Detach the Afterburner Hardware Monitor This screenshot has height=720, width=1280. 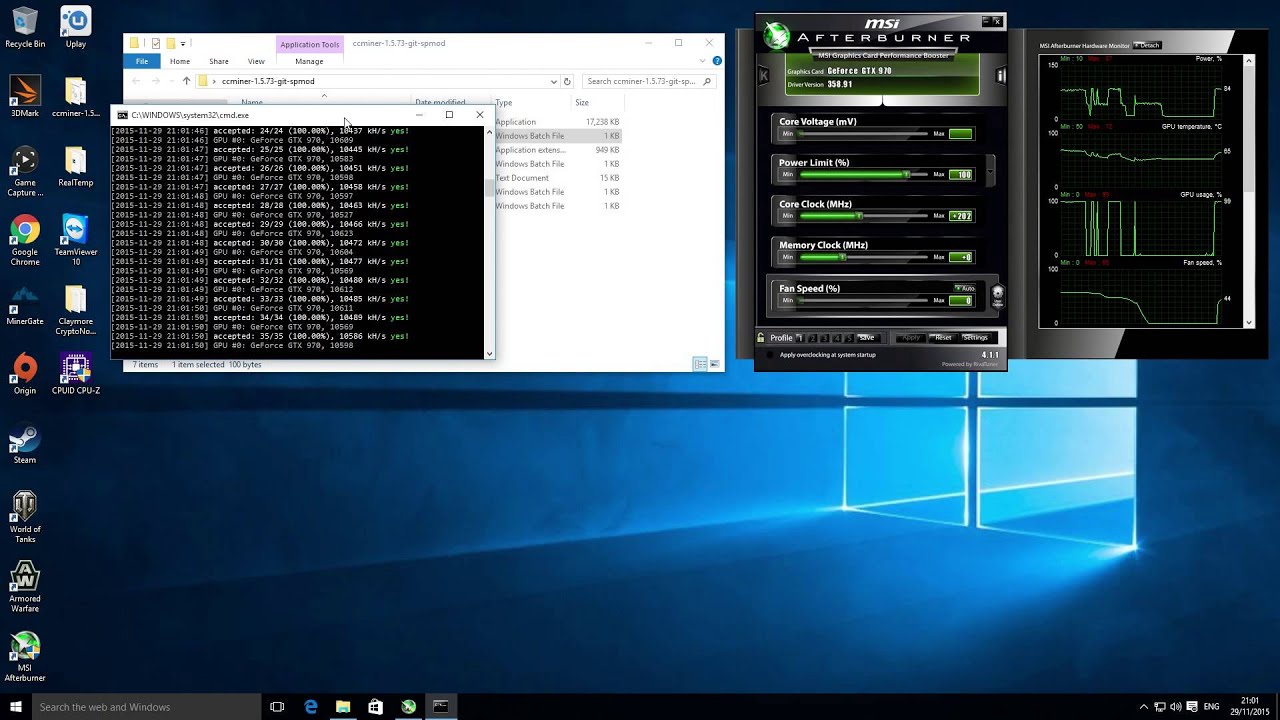1148,45
